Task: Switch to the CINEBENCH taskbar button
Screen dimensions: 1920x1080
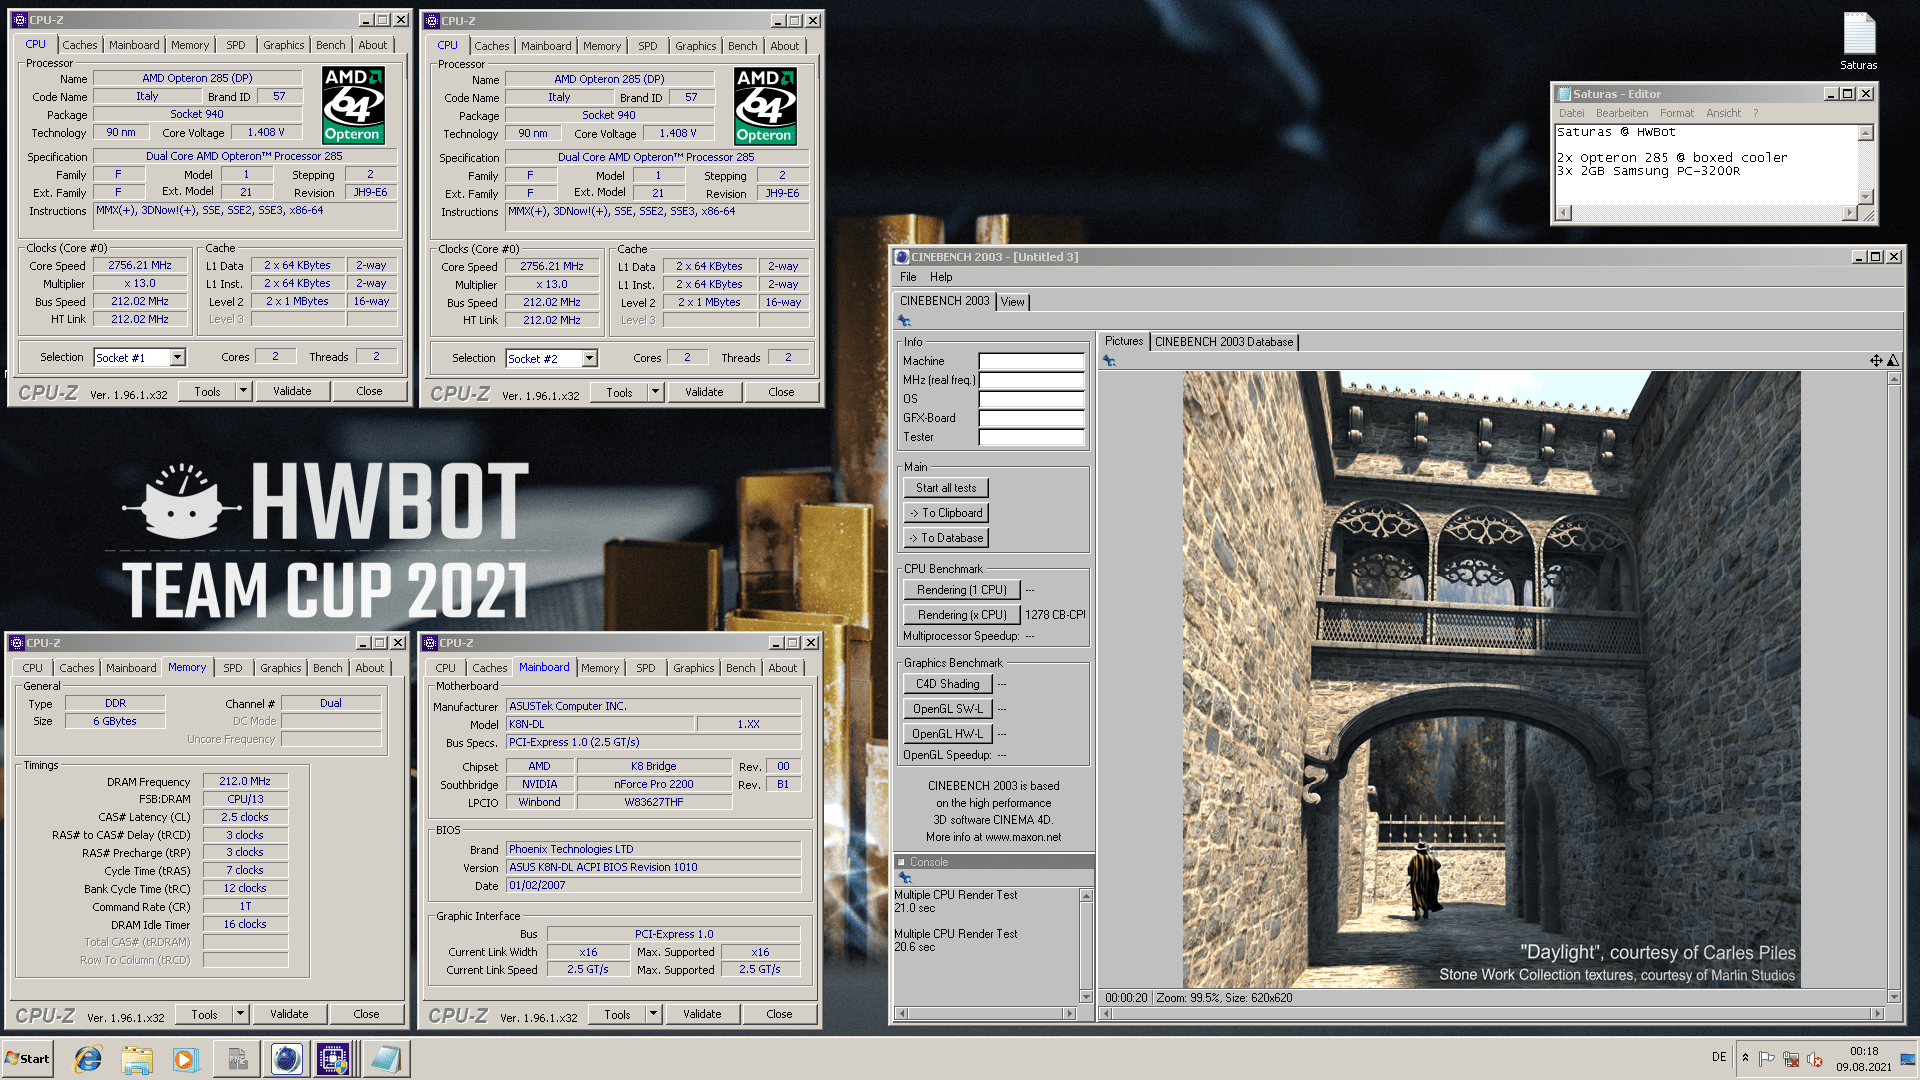Action: click(x=286, y=1059)
